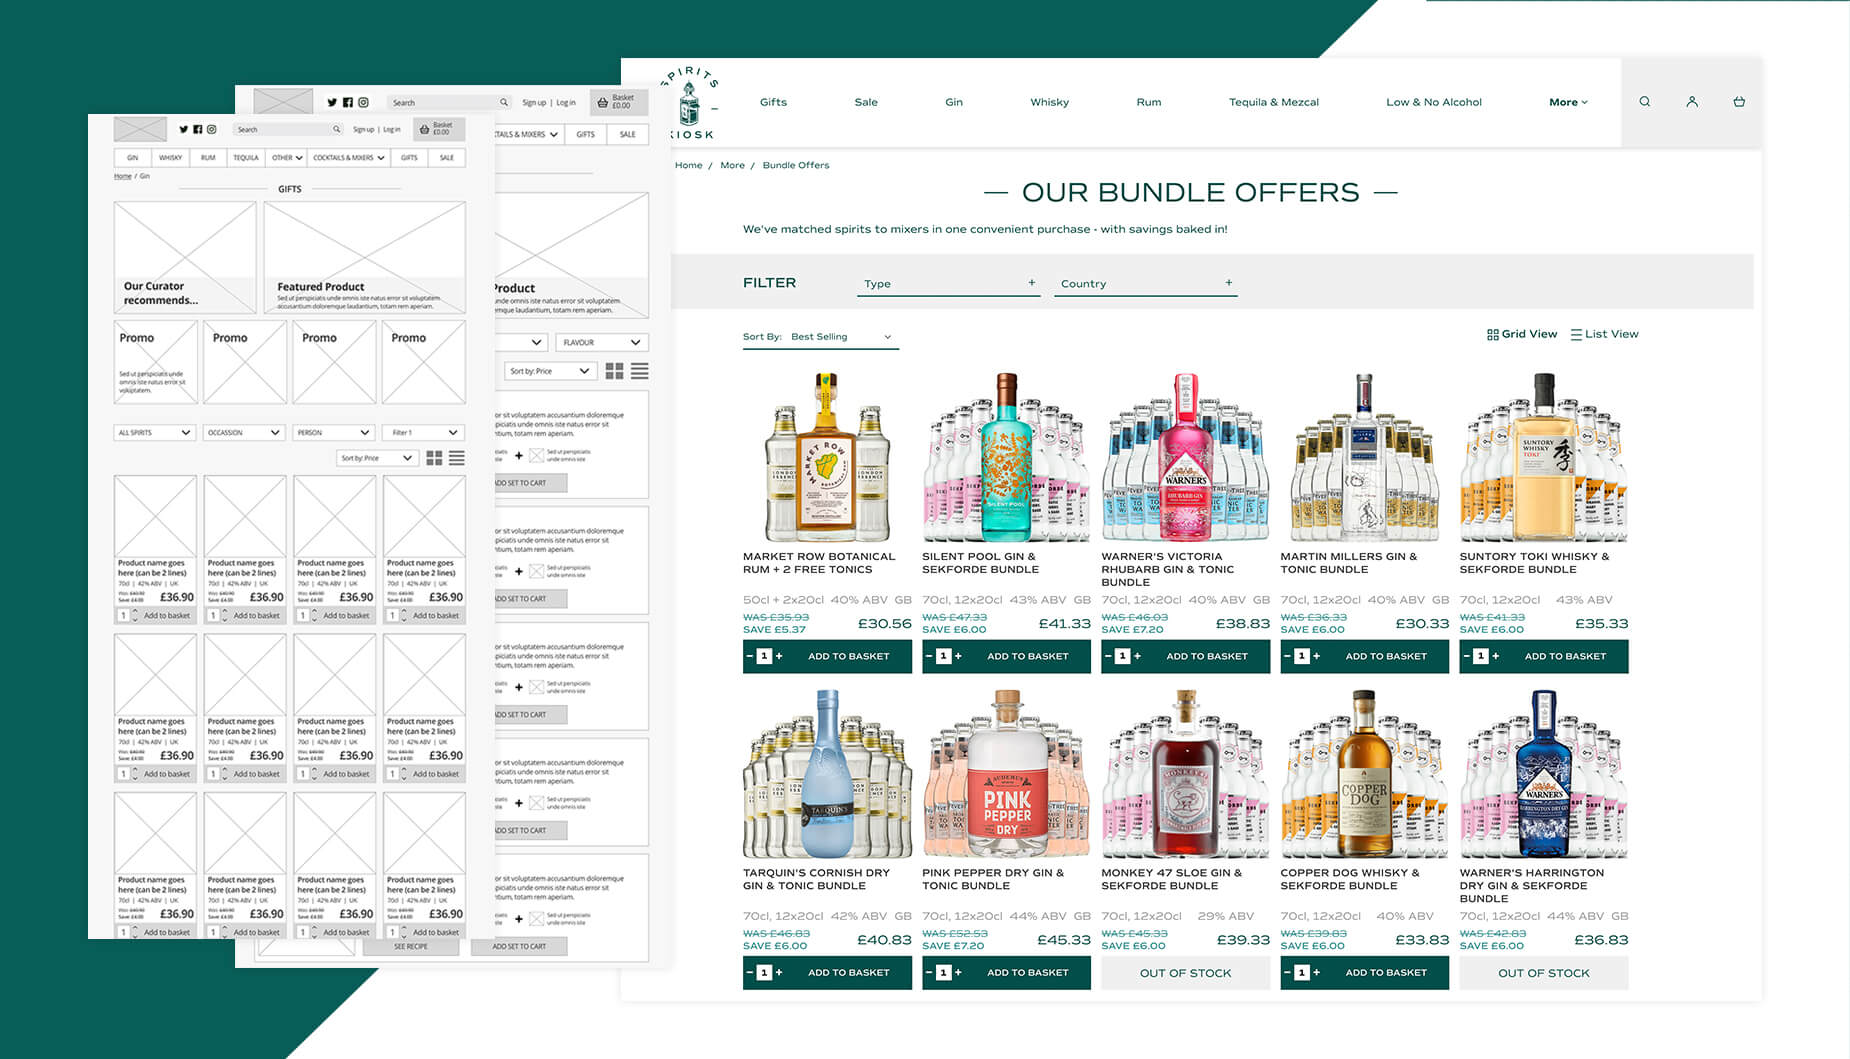Open Whisky in main navigation

(1050, 102)
